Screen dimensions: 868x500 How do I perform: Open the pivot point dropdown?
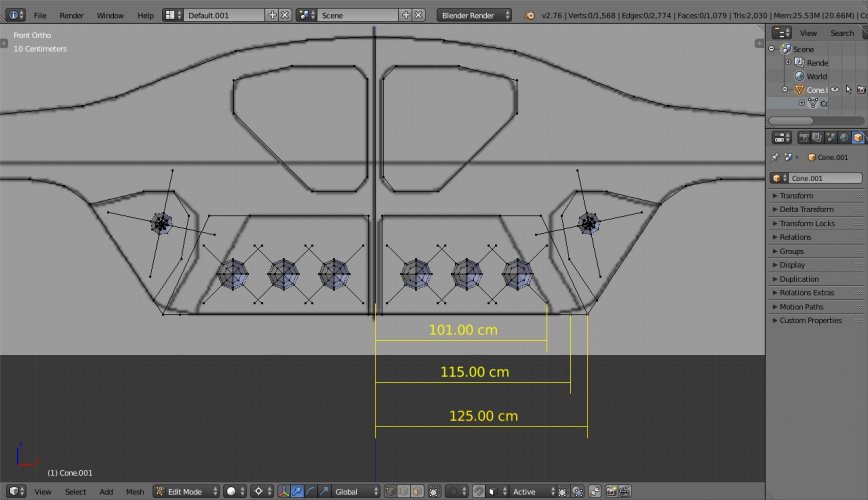point(262,491)
